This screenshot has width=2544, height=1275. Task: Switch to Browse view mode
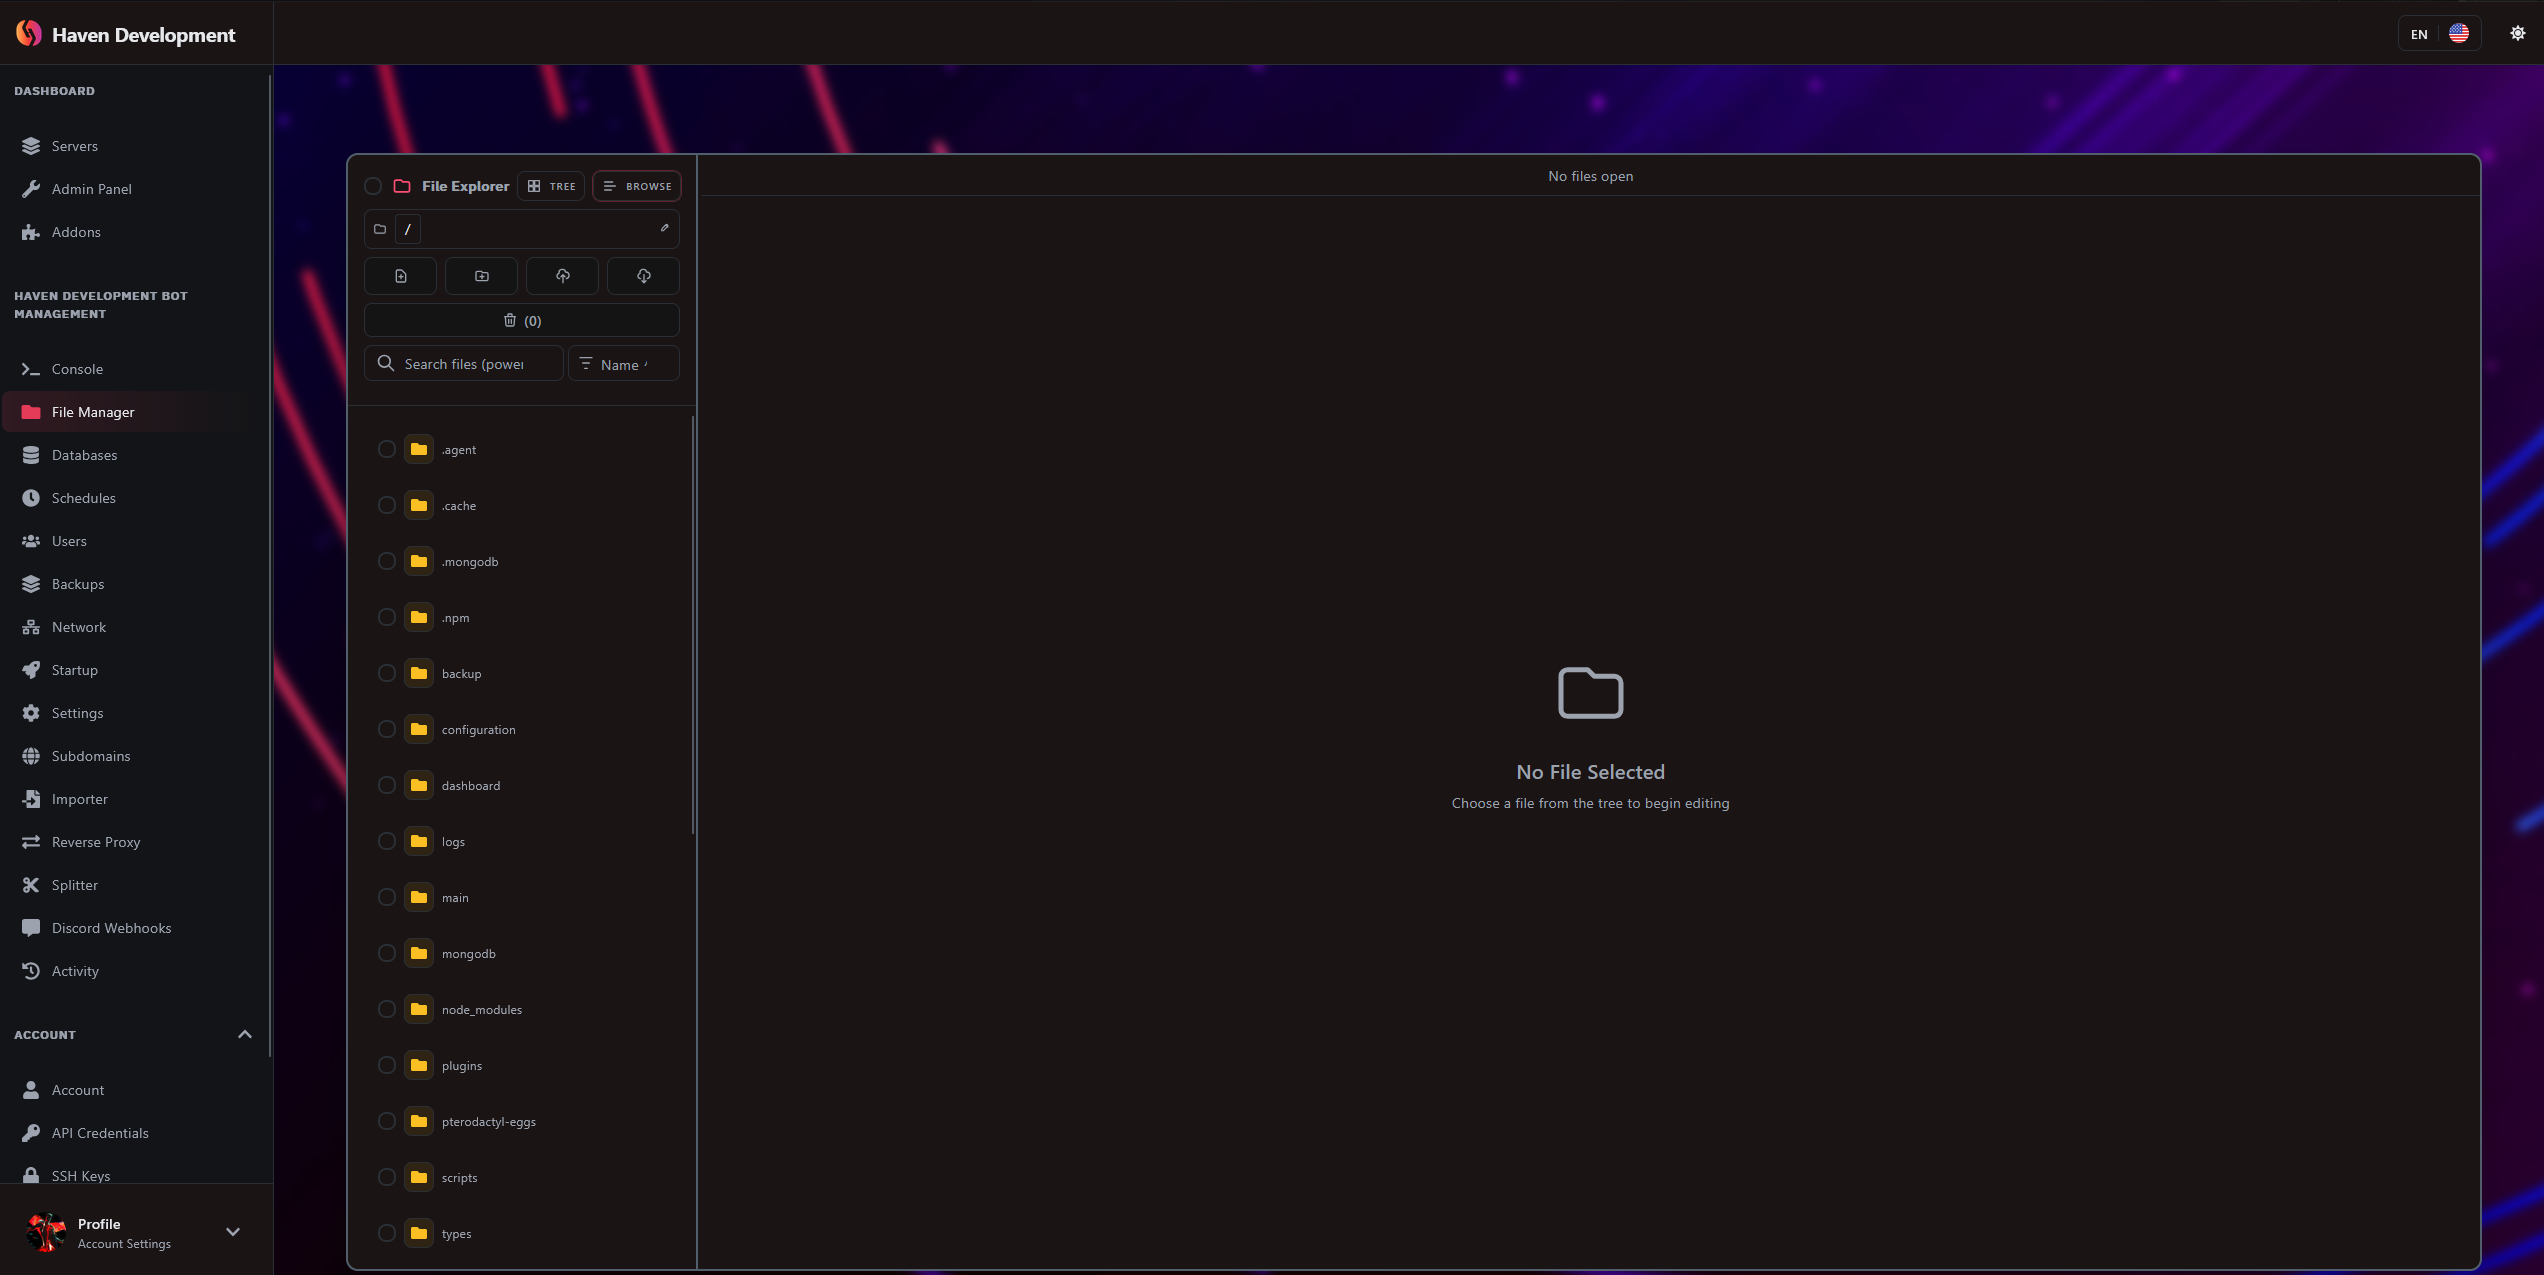[637, 186]
